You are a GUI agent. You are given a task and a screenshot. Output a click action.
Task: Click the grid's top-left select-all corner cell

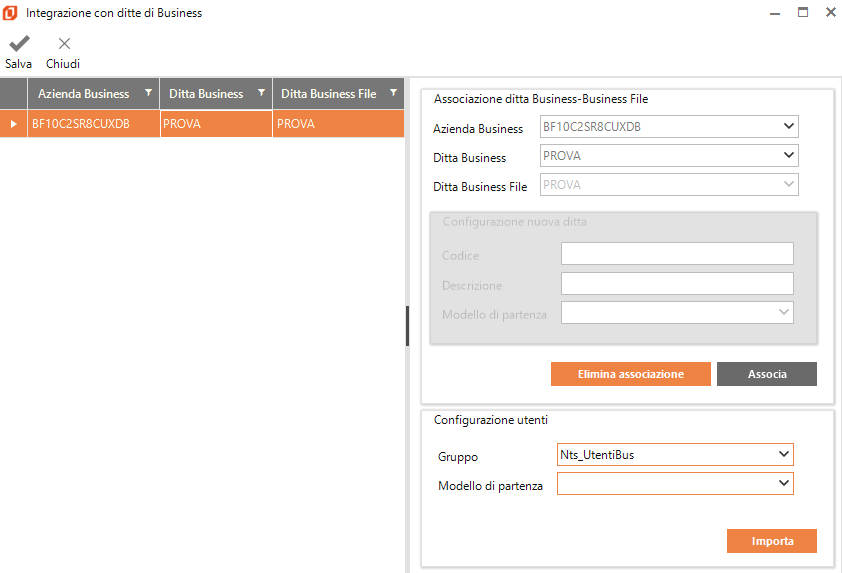pos(13,93)
